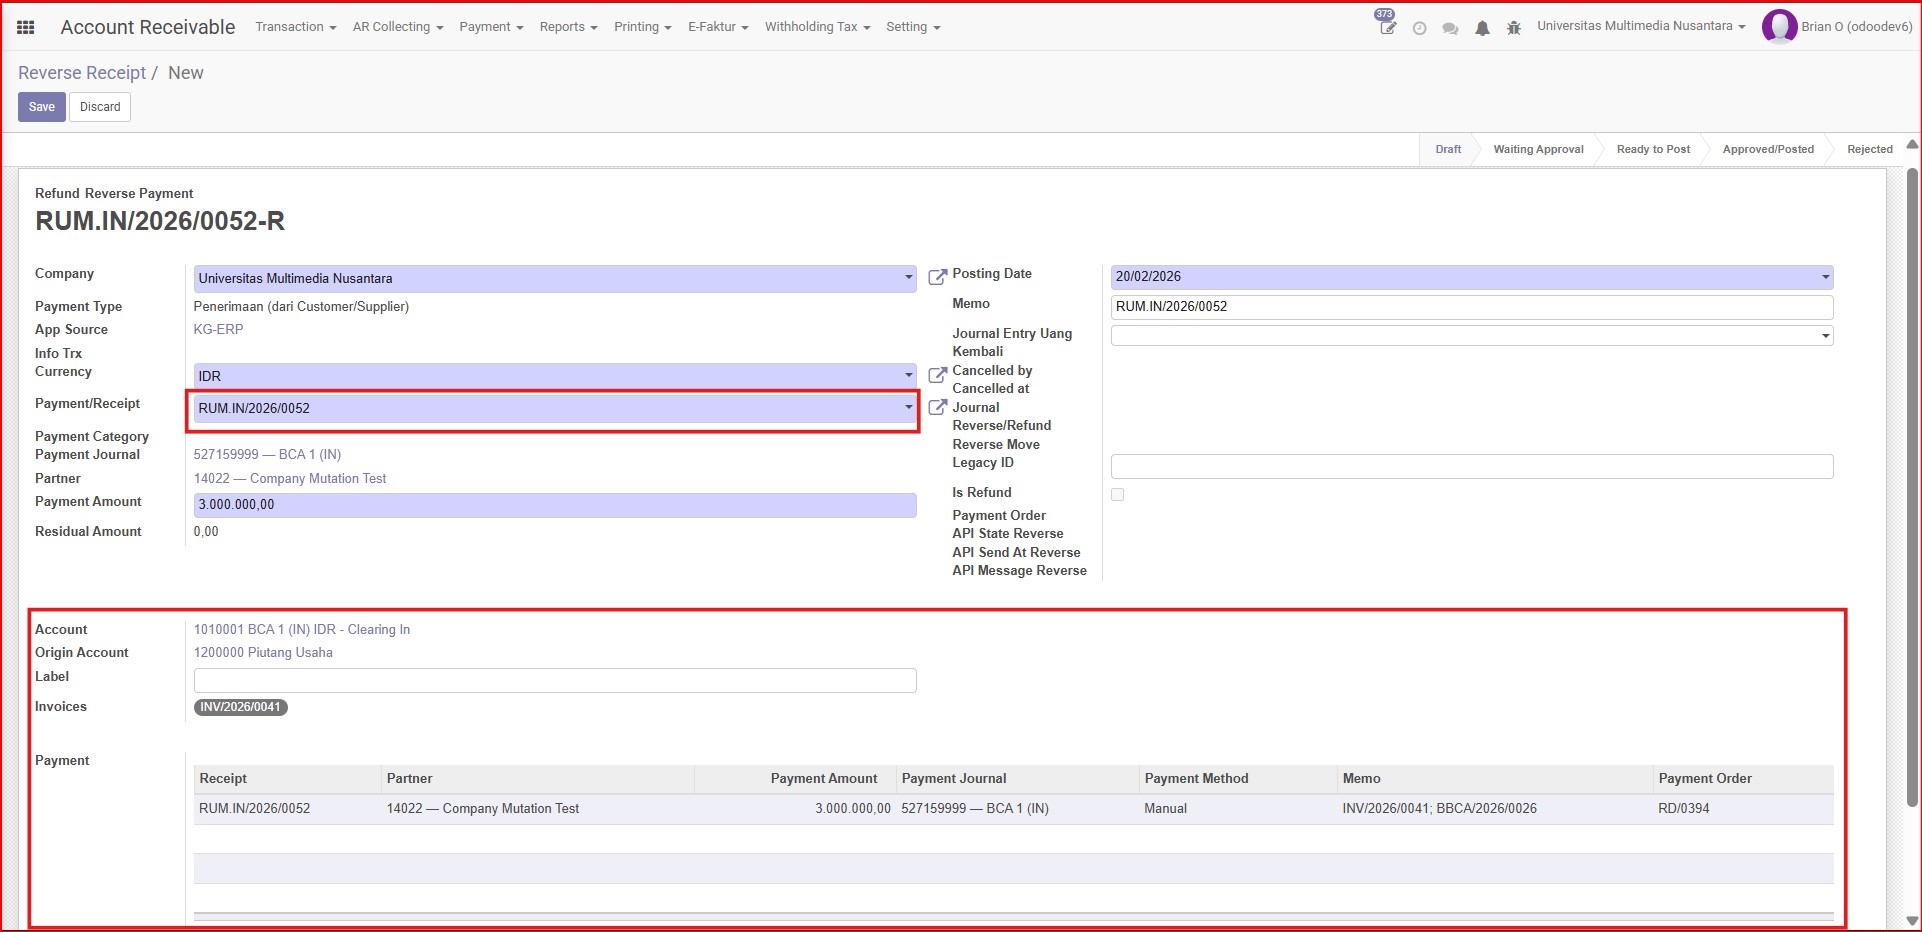This screenshot has width=1922, height=932.
Task: Click the Manual payment method cell
Action: 1238,809
